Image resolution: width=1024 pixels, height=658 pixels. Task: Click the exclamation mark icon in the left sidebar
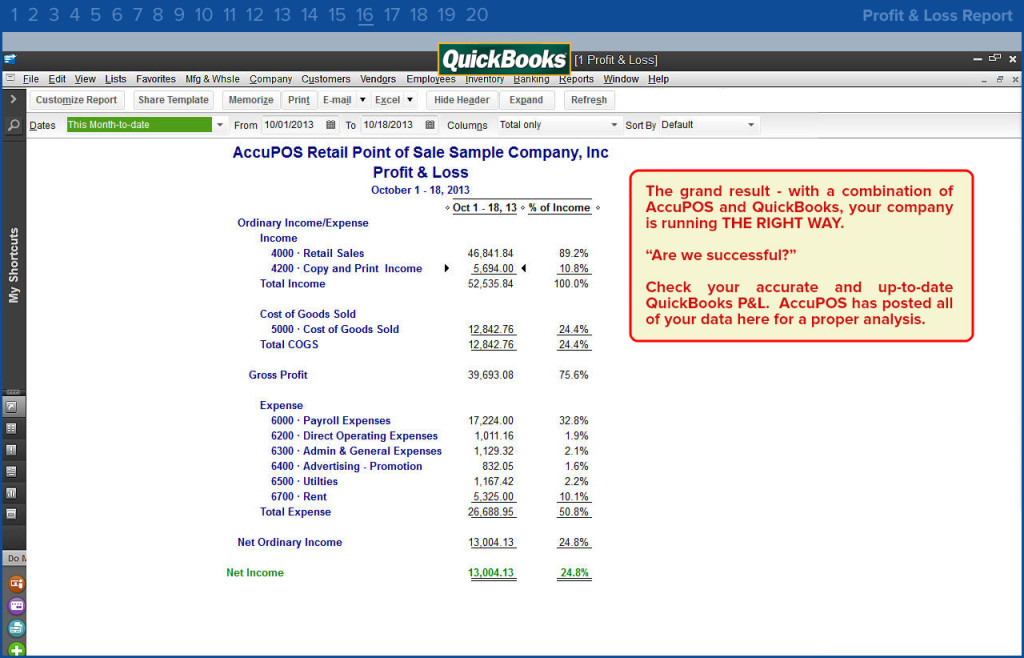pyautogui.click(x=12, y=450)
